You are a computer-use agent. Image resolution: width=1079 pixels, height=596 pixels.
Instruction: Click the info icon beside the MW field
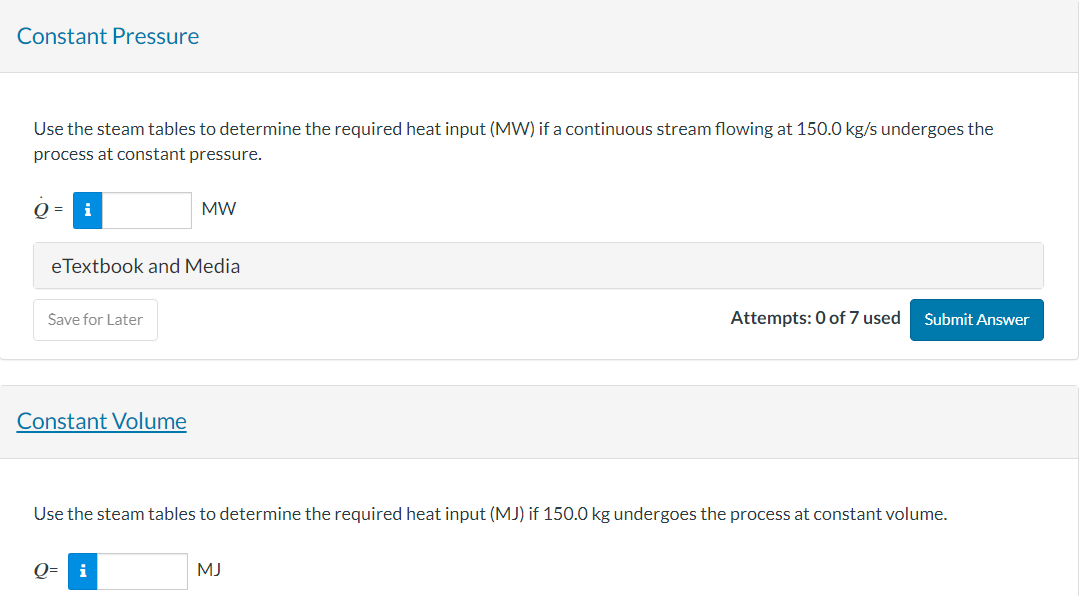coord(88,210)
